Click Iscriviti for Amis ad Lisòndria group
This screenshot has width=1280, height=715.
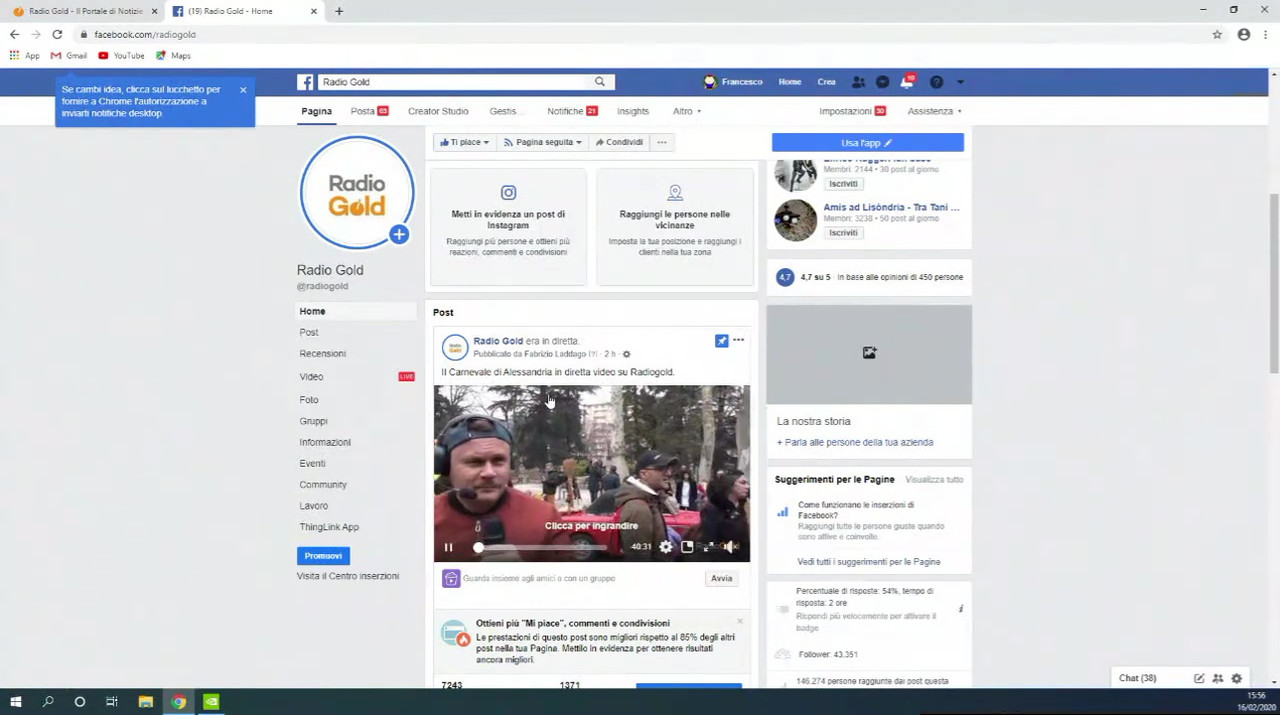(843, 233)
